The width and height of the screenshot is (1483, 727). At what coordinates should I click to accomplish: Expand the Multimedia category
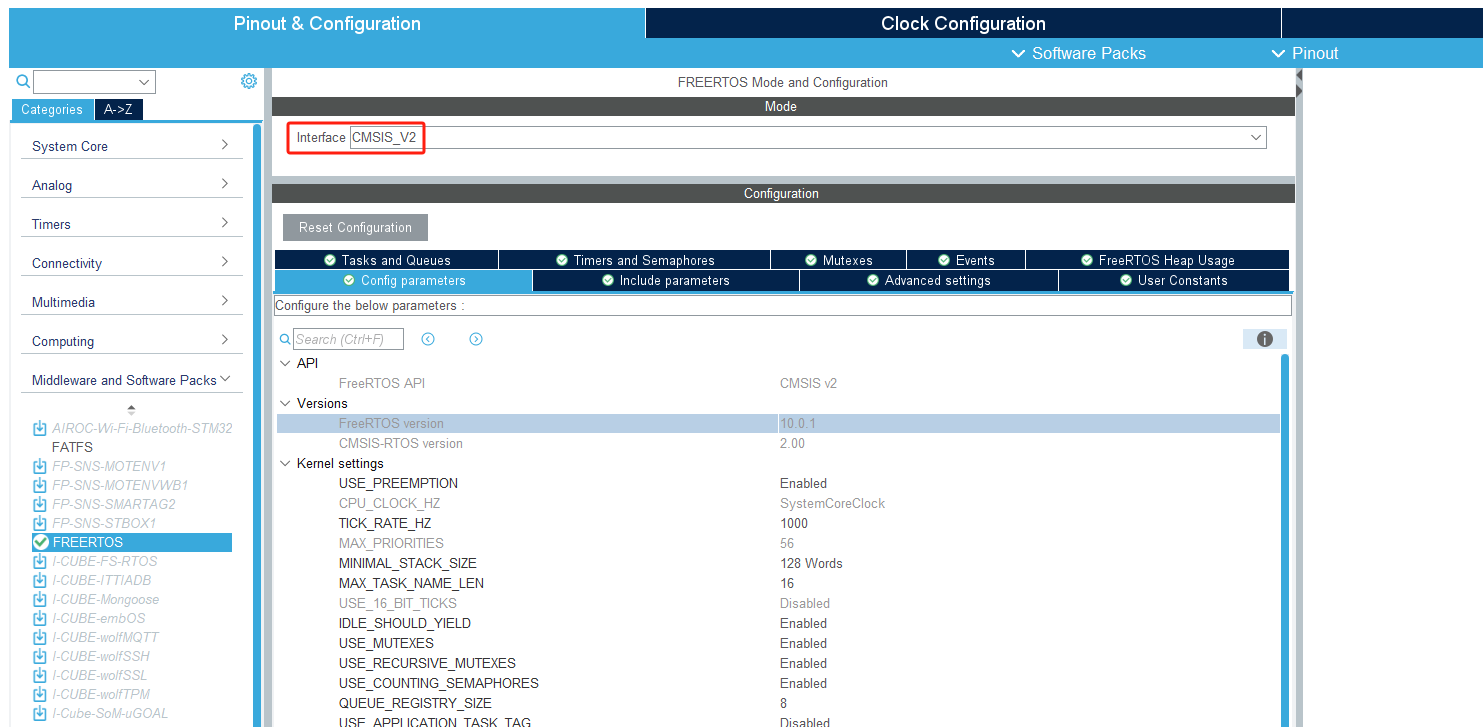point(132,302)
